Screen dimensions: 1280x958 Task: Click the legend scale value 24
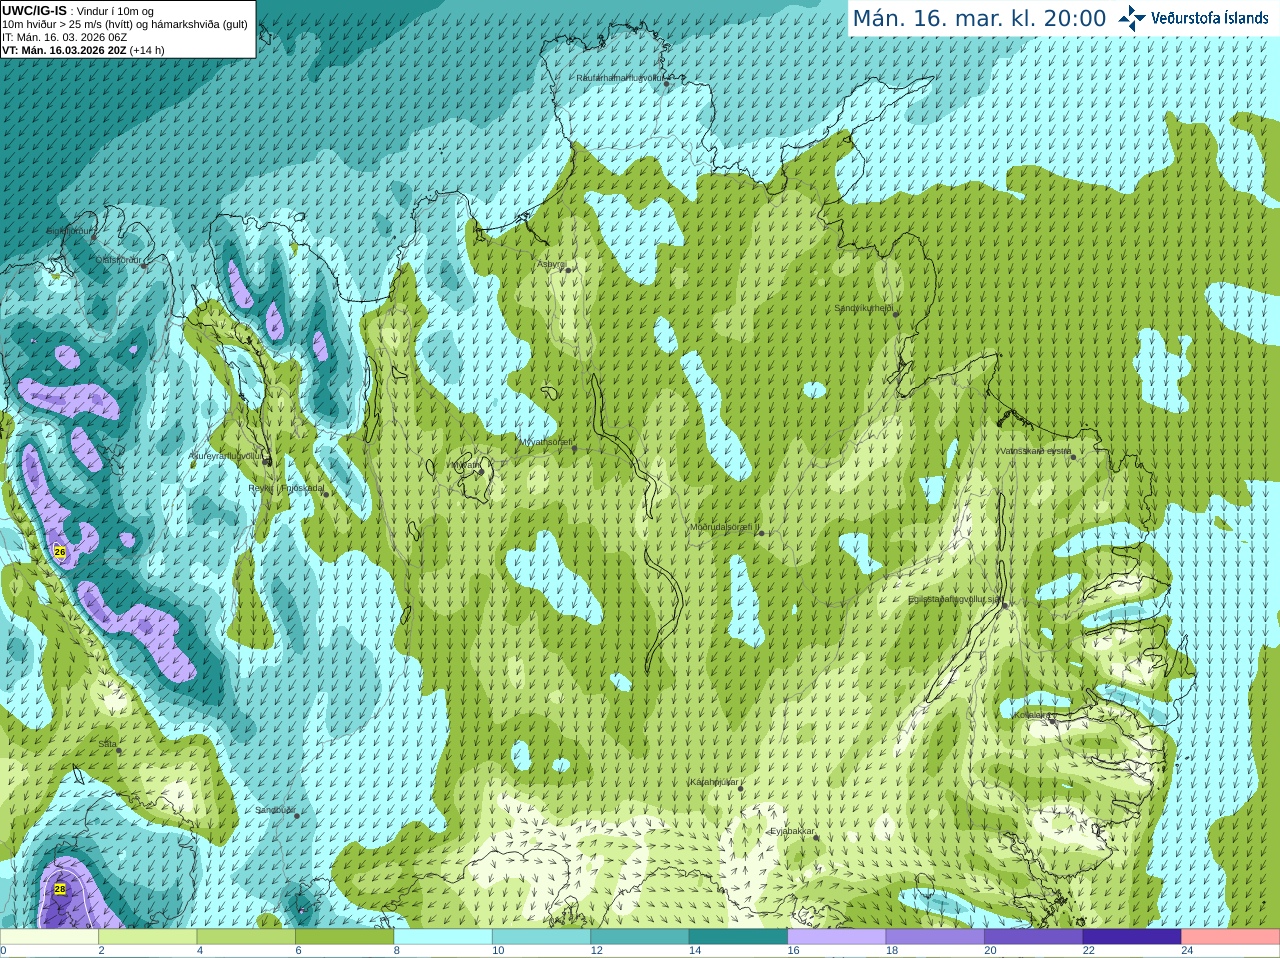1187,951
